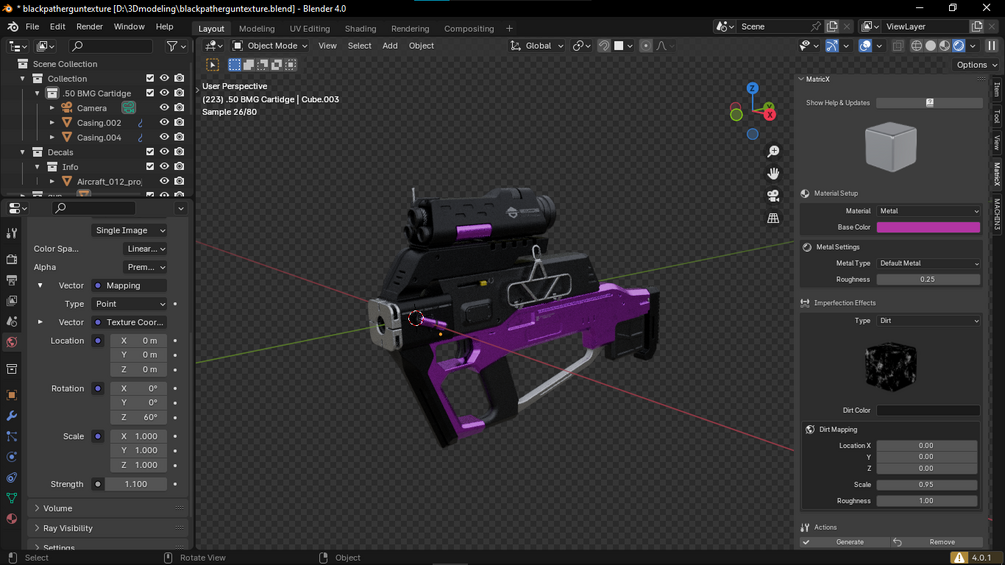Screen dimensions: 1005x565
Task: Open the mapping Type Point dropdown
Action: pos(129,304)
